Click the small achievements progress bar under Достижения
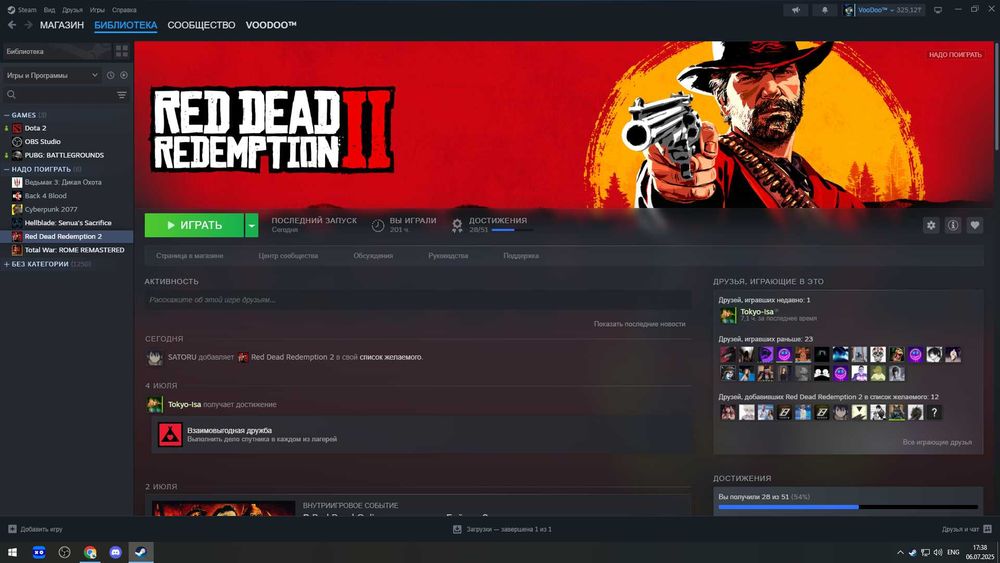1000x563 pixels. tap(511, 230)
